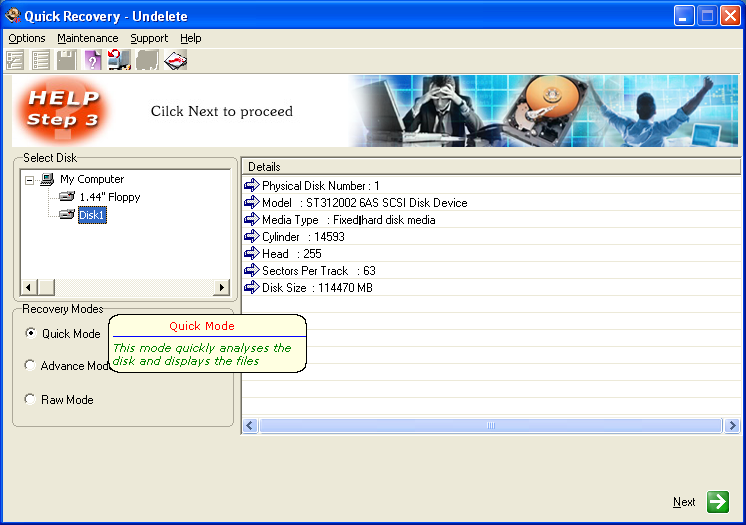This screenshot has height=525, width=746.
Task: Open the Help menu
Action: coord(190,38)
